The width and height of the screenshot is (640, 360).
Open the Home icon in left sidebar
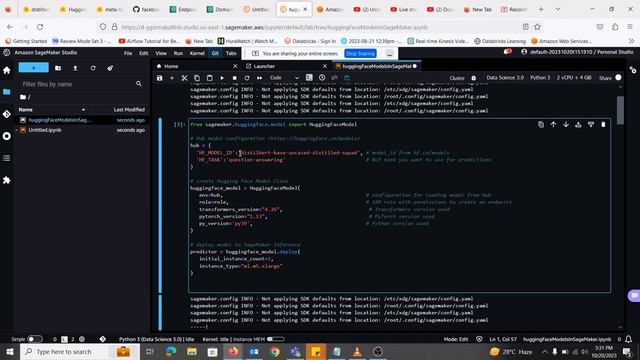(x=7, y=70)
